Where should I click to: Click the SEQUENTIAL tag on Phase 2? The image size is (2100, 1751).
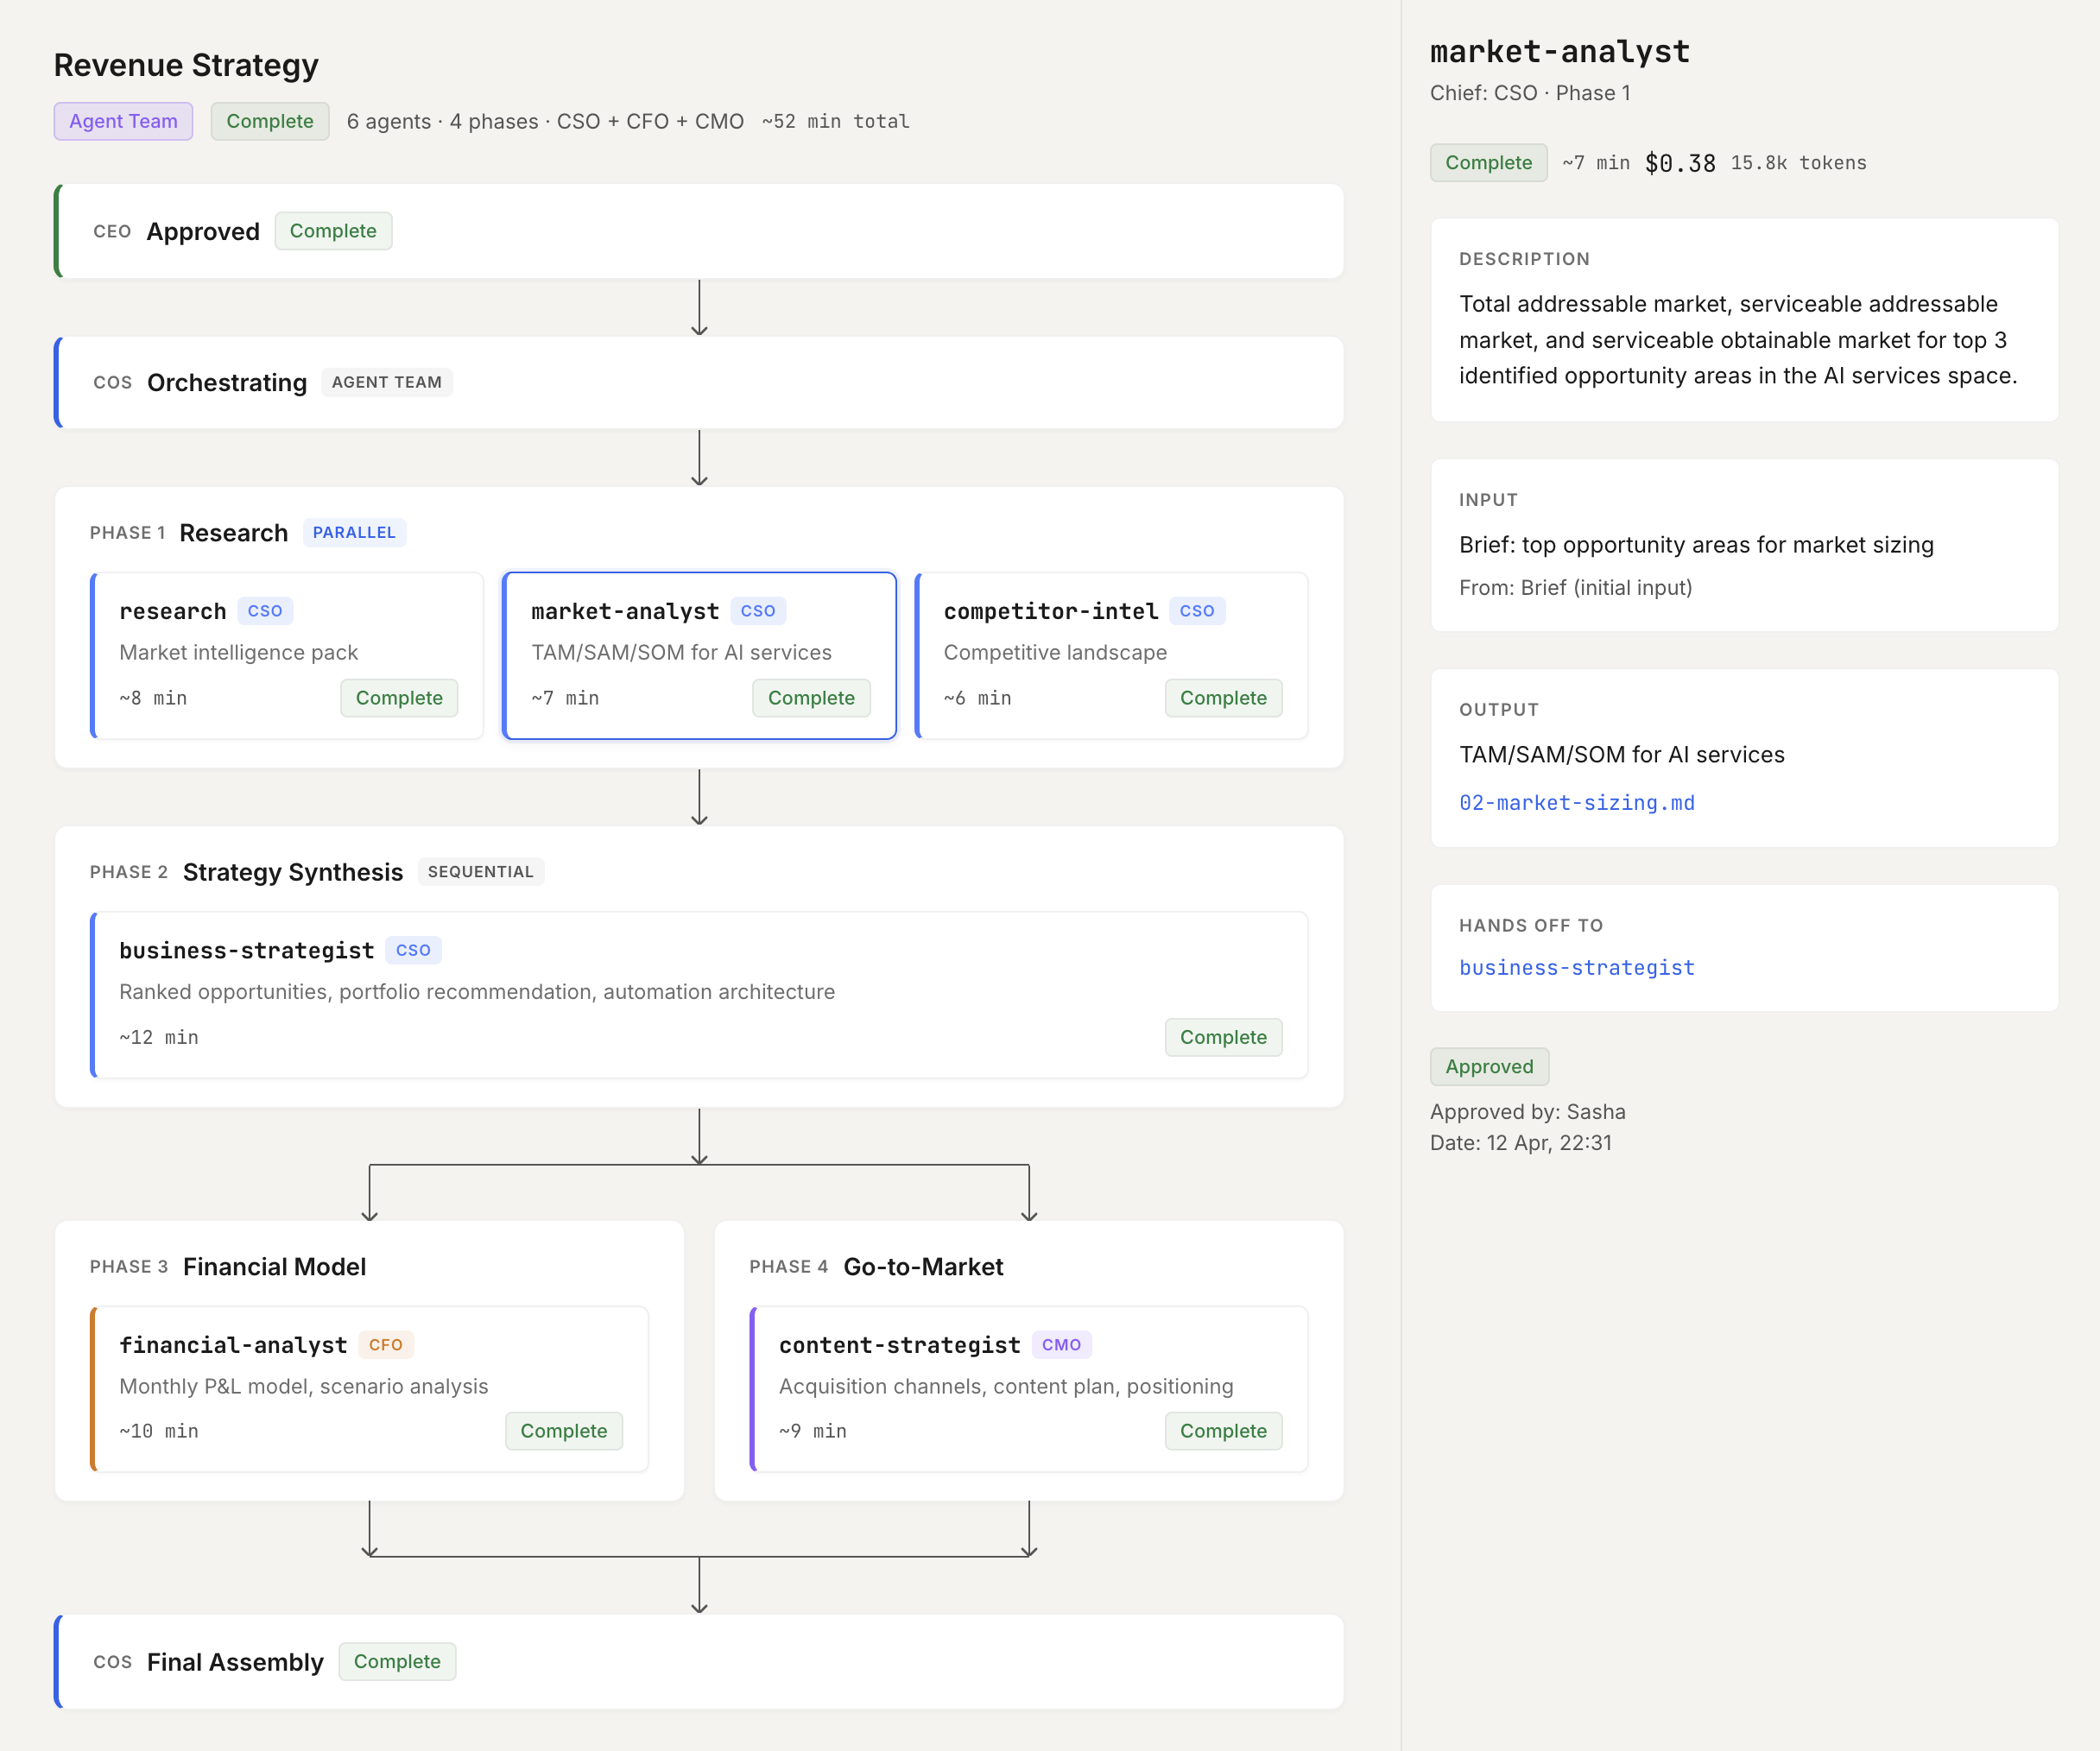coord(481,872)
